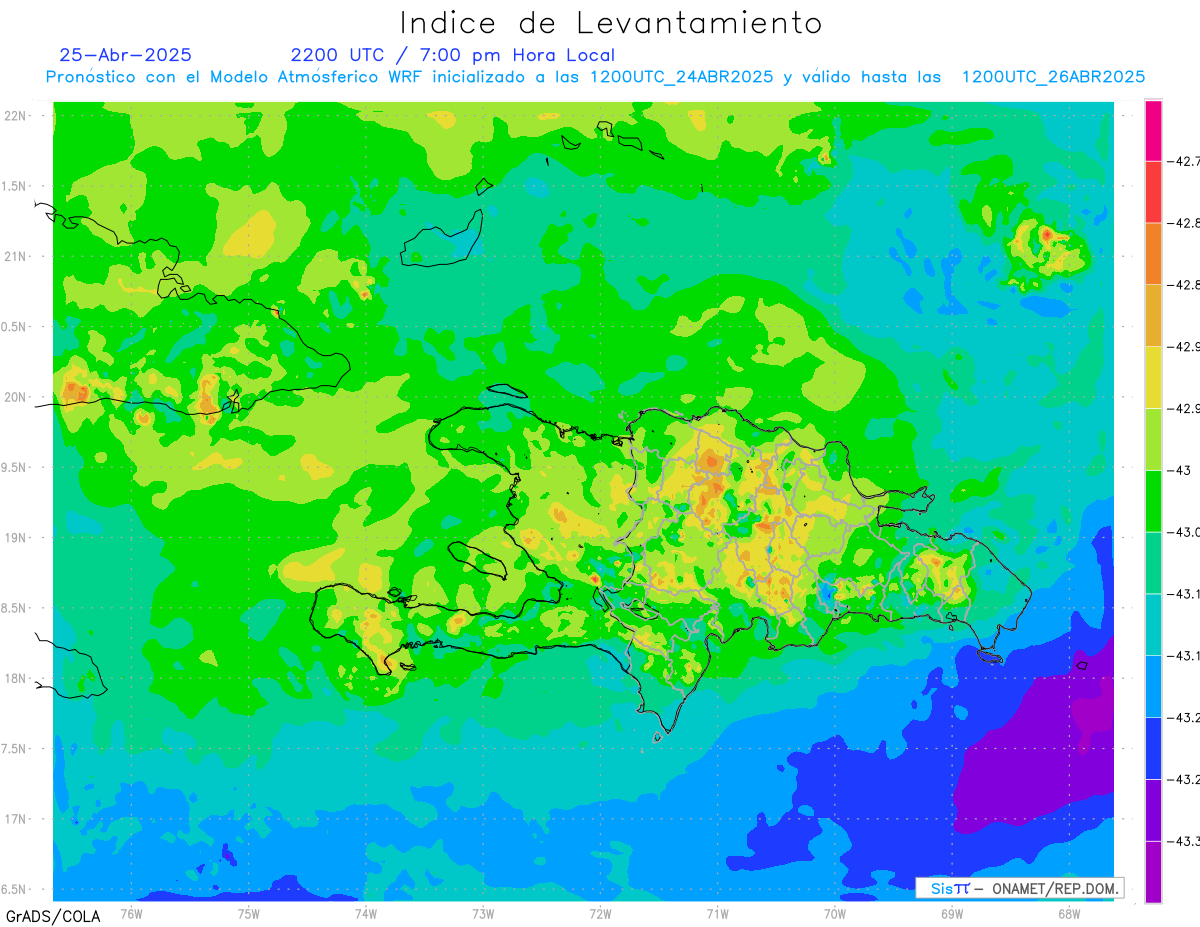Click the 'Indice de Levantamiento' title
The image size is (1200, 927).
click(x=611, y=22)
